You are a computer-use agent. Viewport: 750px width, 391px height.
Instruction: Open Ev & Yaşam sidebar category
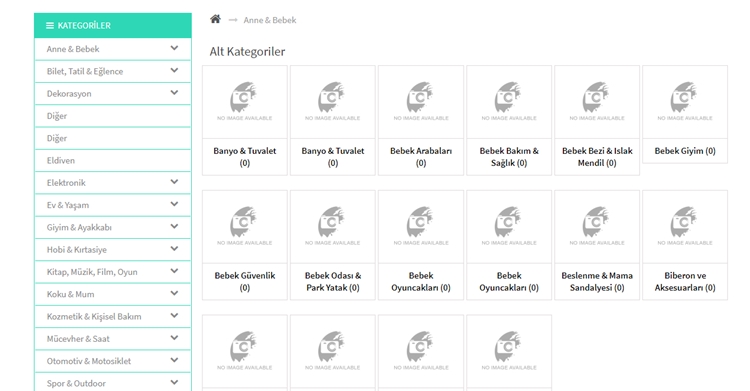[x=67, y=205]
